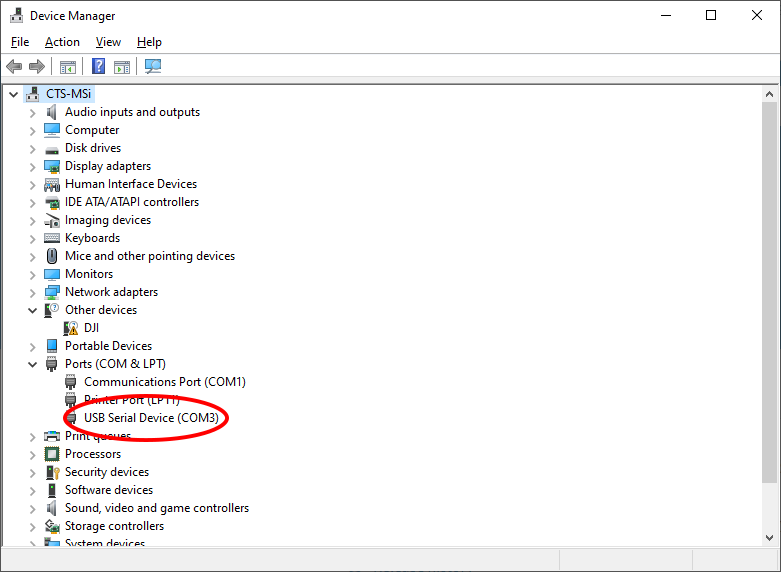
Task: Click the Security devices key icon
Action: click(52, 472)
